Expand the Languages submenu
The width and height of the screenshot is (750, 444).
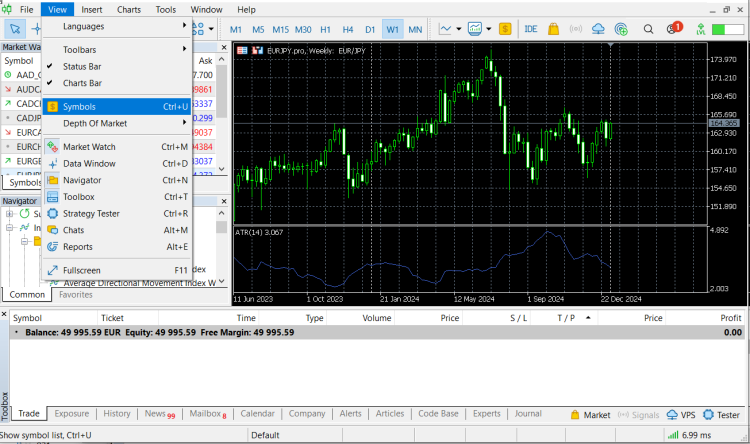pos(84,26)
